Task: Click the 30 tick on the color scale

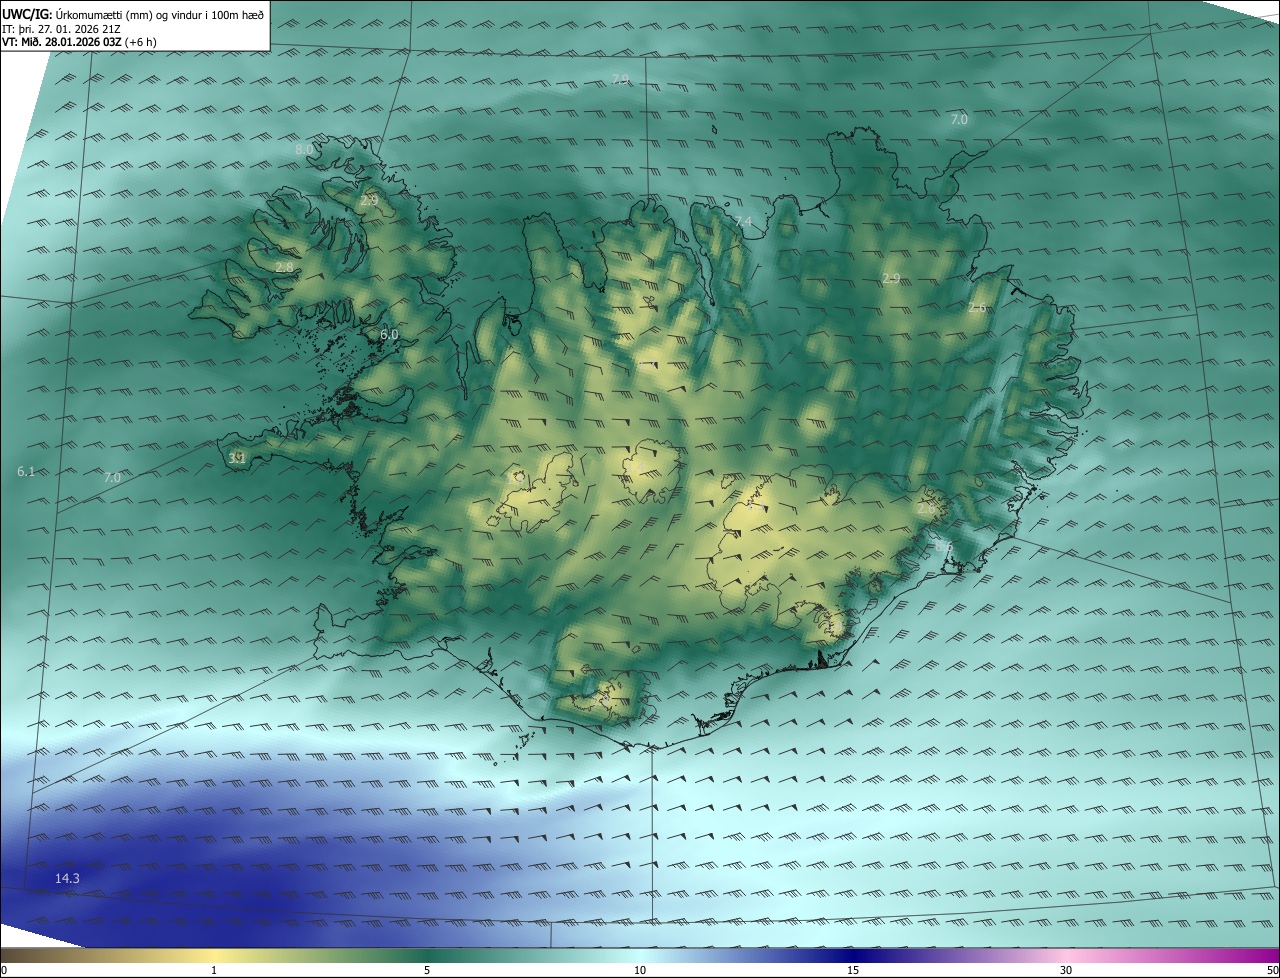Action: [x=1066, y=970]
